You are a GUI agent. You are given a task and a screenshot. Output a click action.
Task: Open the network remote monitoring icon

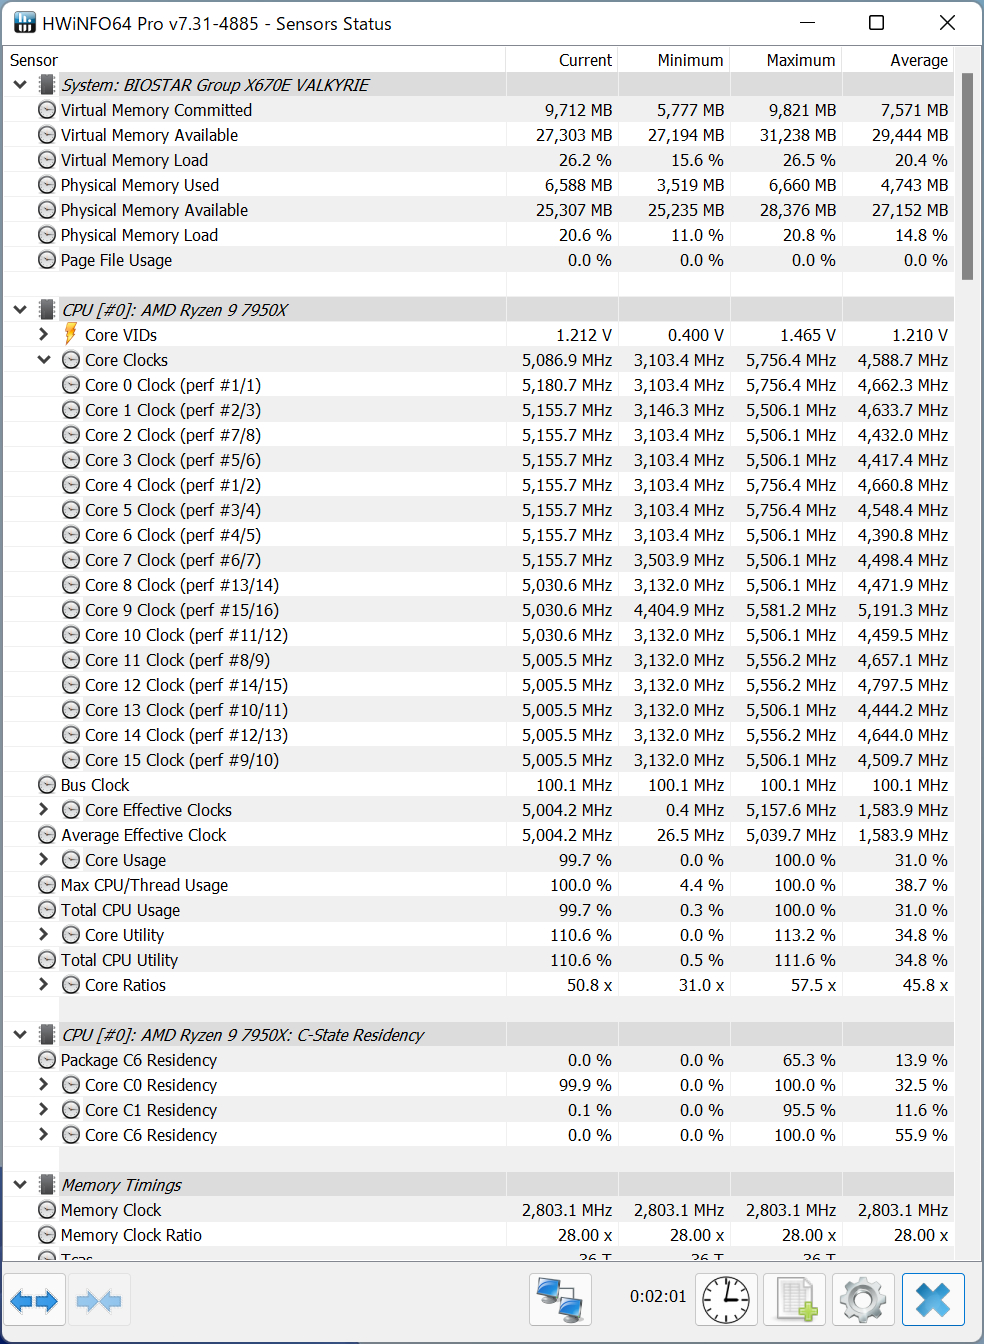pyautogui.click(x=560, y=1300)
